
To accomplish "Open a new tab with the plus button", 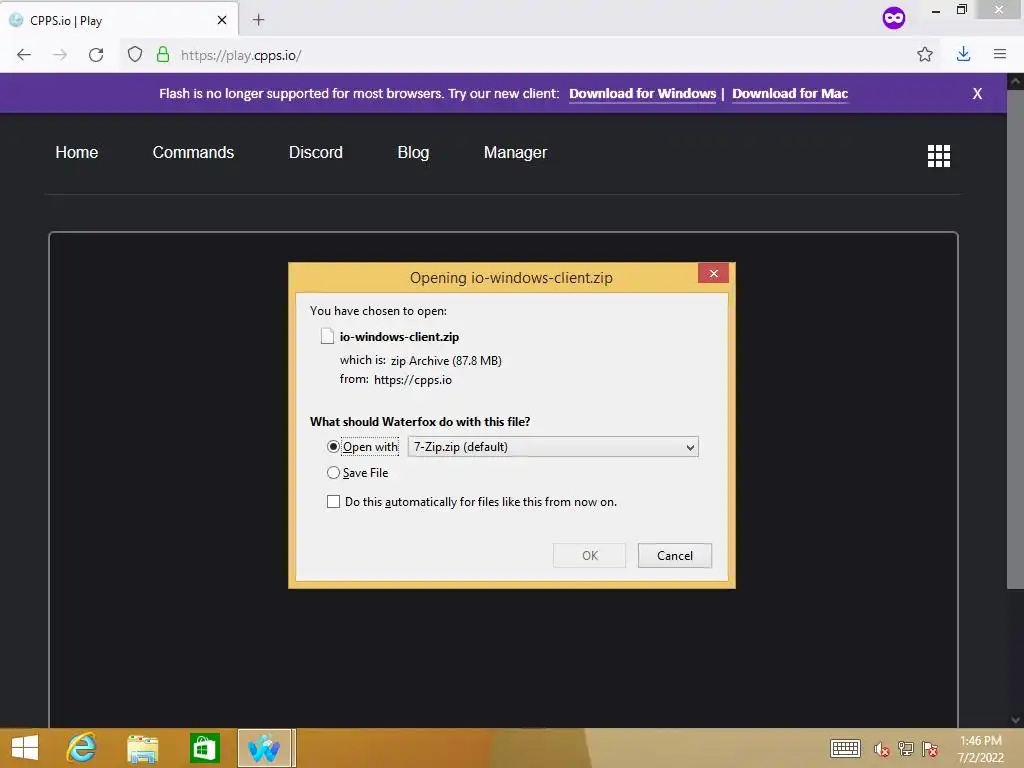I will pyautogui.click(x=259, y=20).
